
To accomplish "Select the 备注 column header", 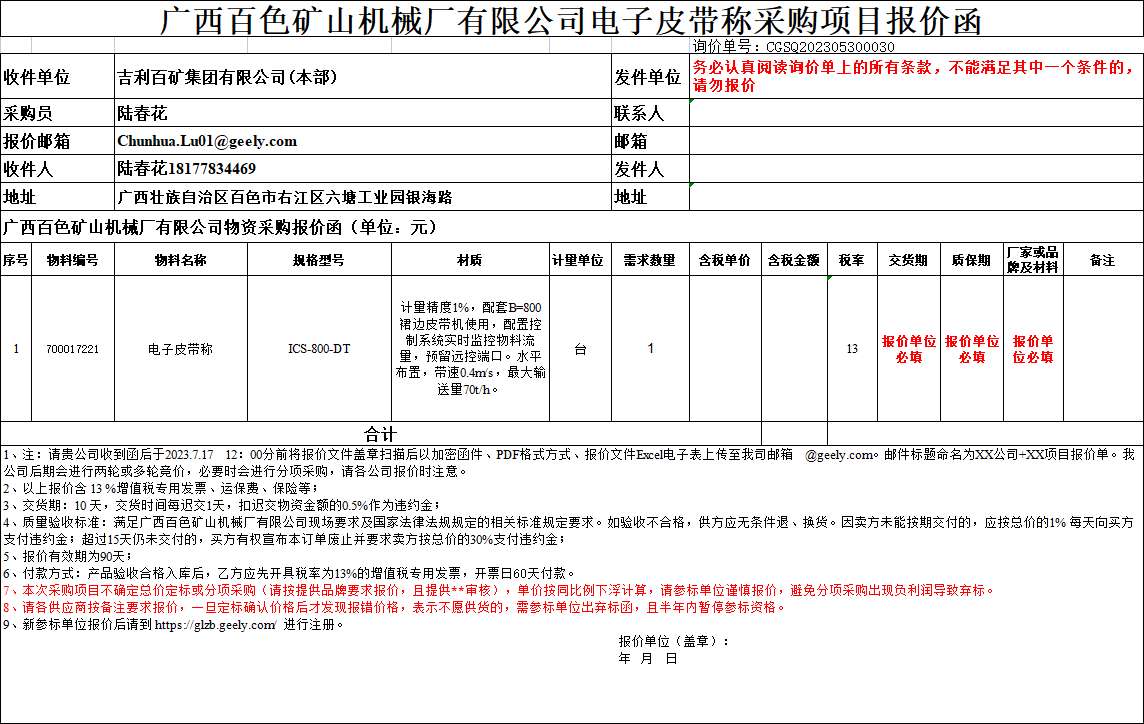I will 1102,260.
